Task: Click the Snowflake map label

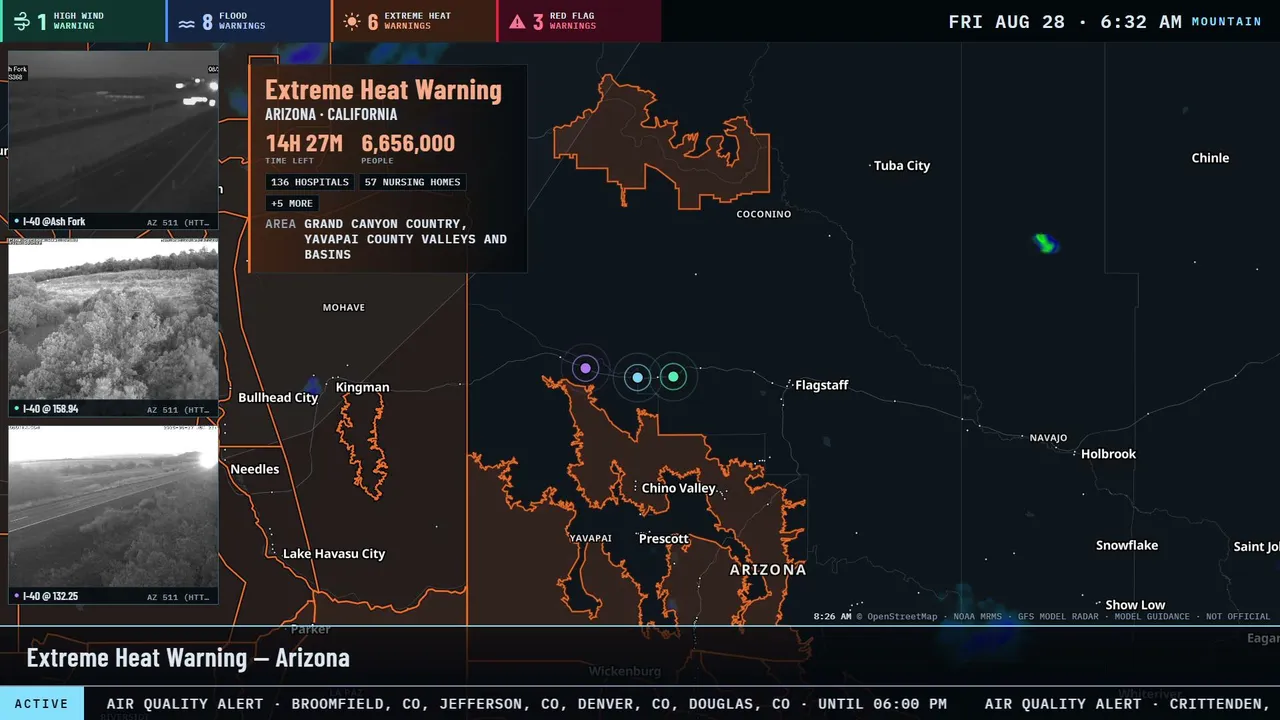Action: pos(1127,545)
